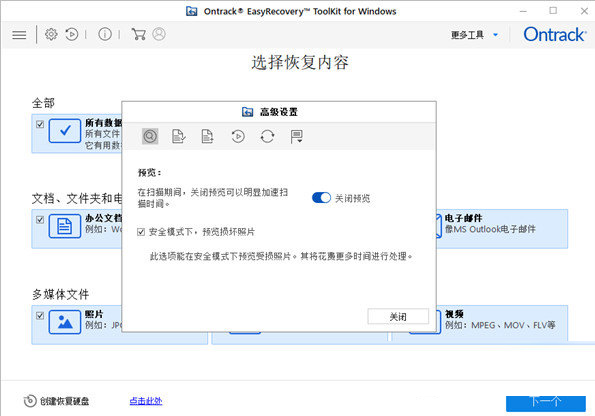Expand the 更多工具 dropdown
The height and width of the screenshot is (416, 595).
point(474,35)
